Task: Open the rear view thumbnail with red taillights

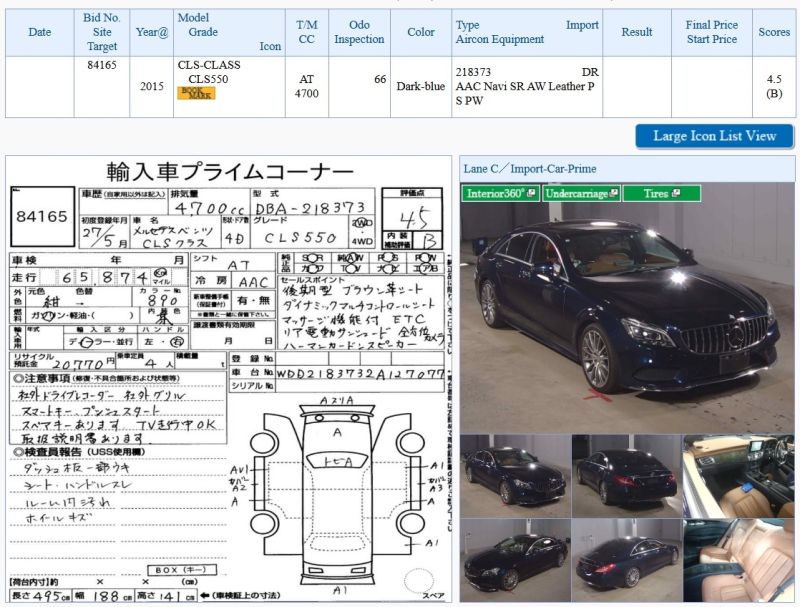Action: (627, 476)
